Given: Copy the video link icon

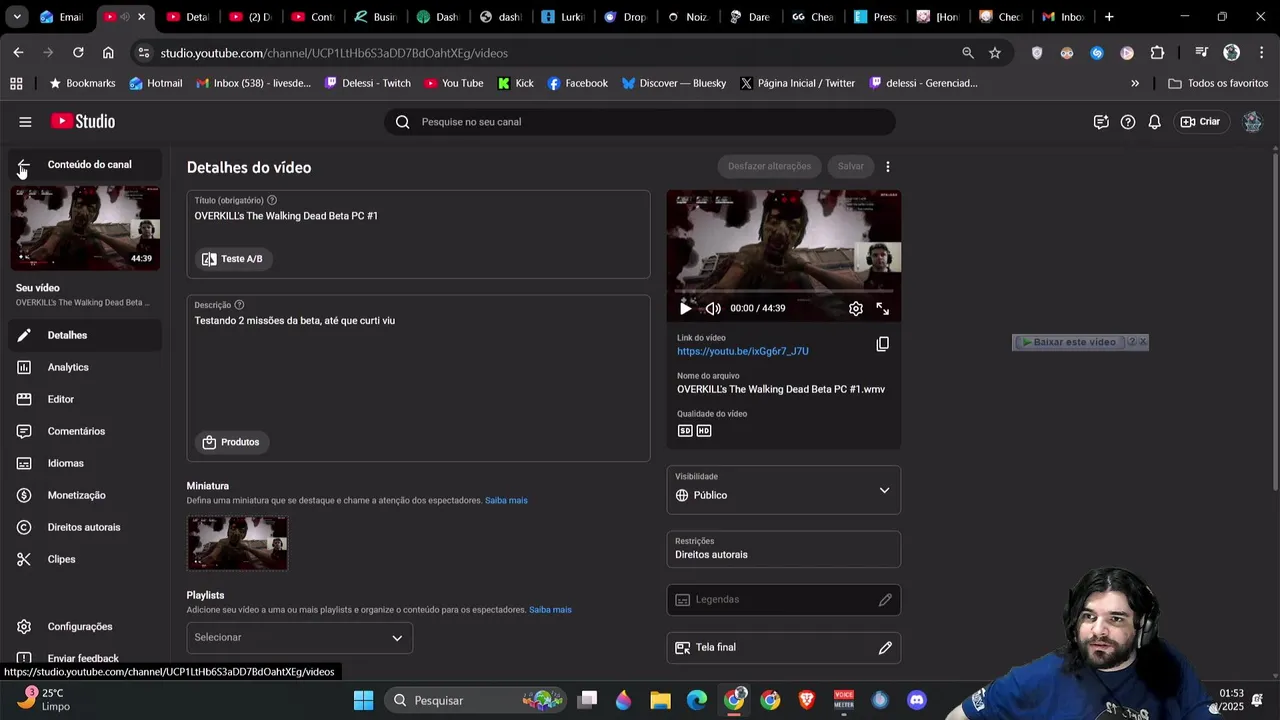Looking at the screenshot, I should 883,344.
